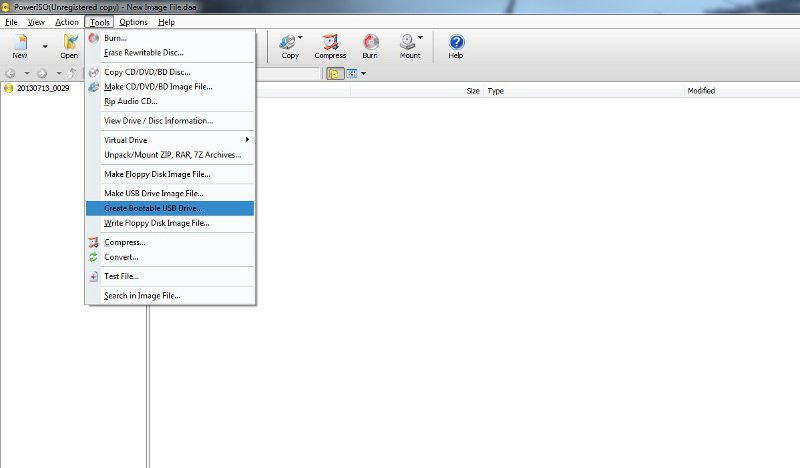The image size is (800, 468).
Task: Click the Back navigation arrow
Action: (11, 73)
